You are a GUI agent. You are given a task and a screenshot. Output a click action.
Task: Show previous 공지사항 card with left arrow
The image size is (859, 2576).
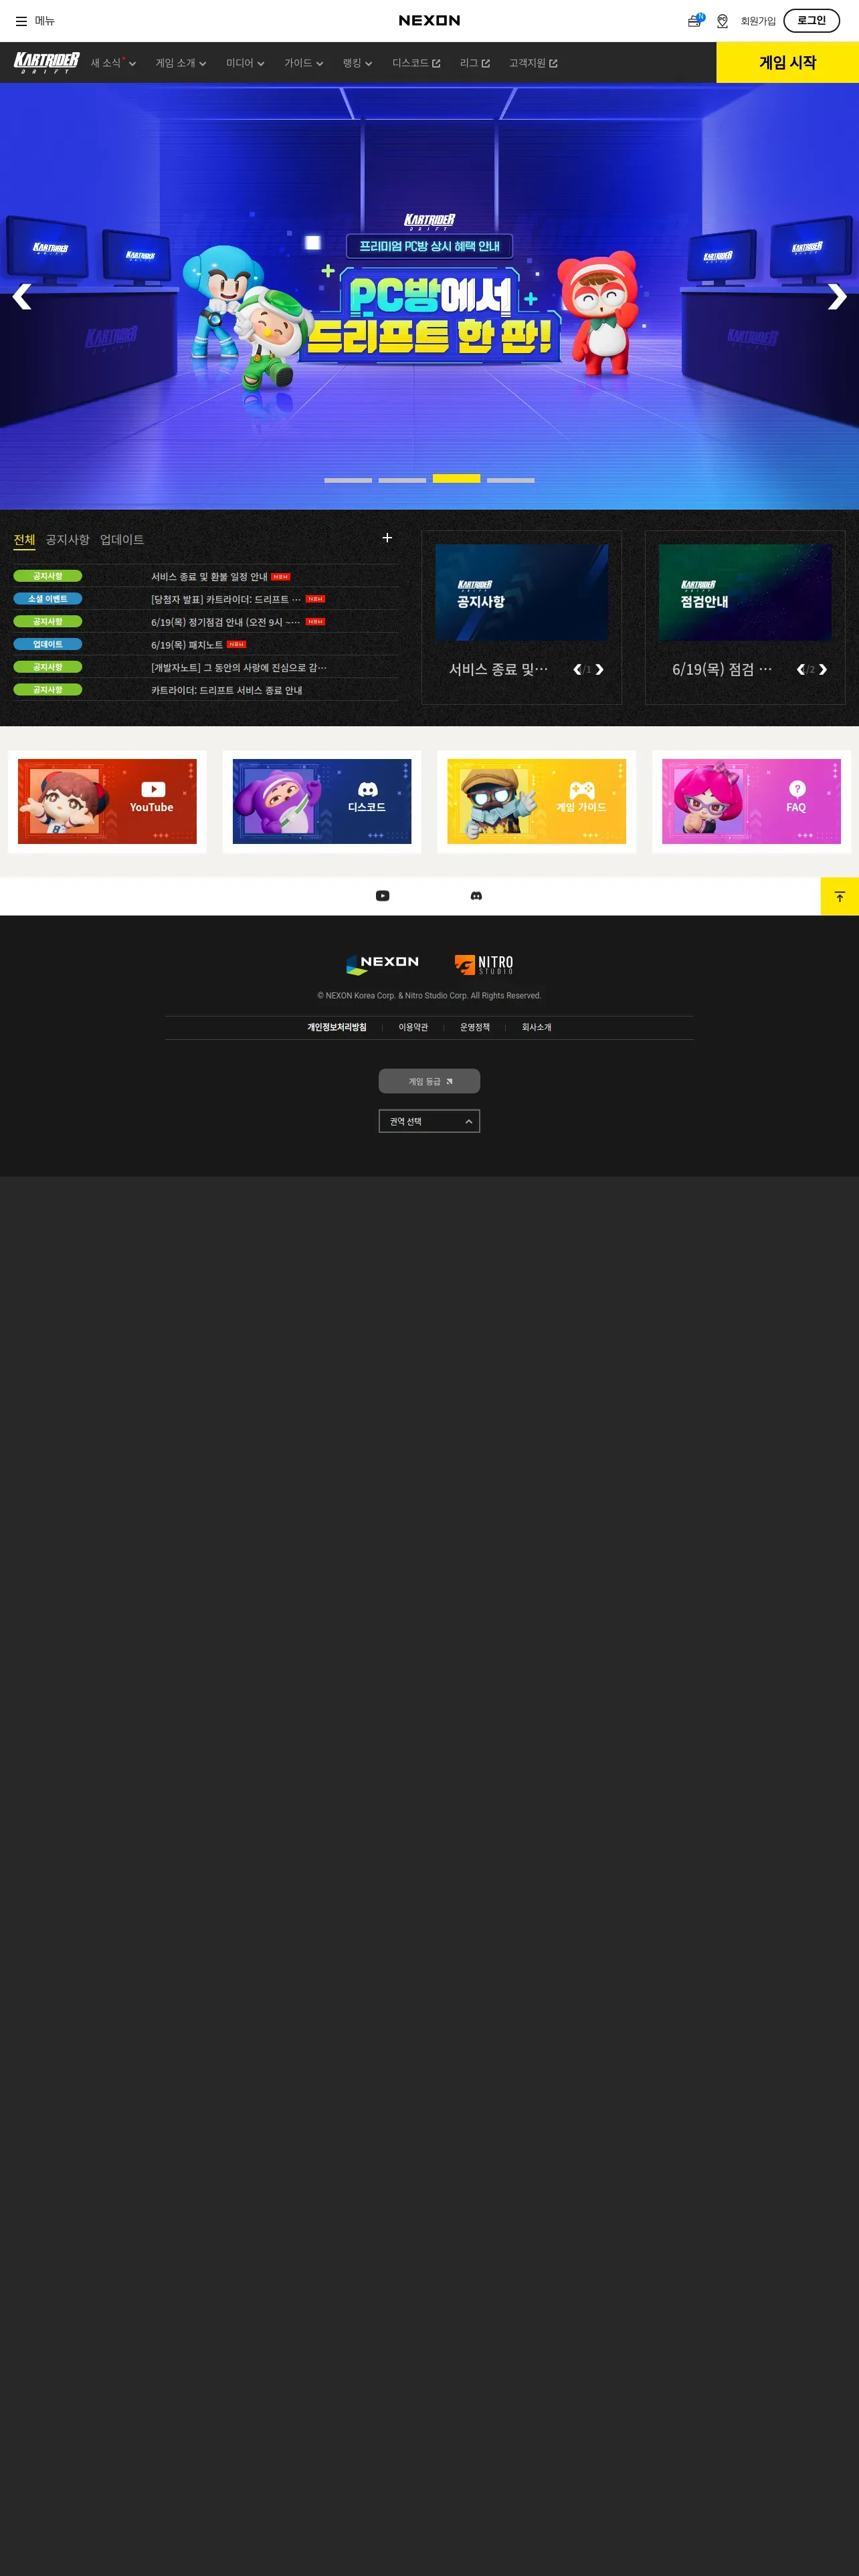tap(577, 669)
